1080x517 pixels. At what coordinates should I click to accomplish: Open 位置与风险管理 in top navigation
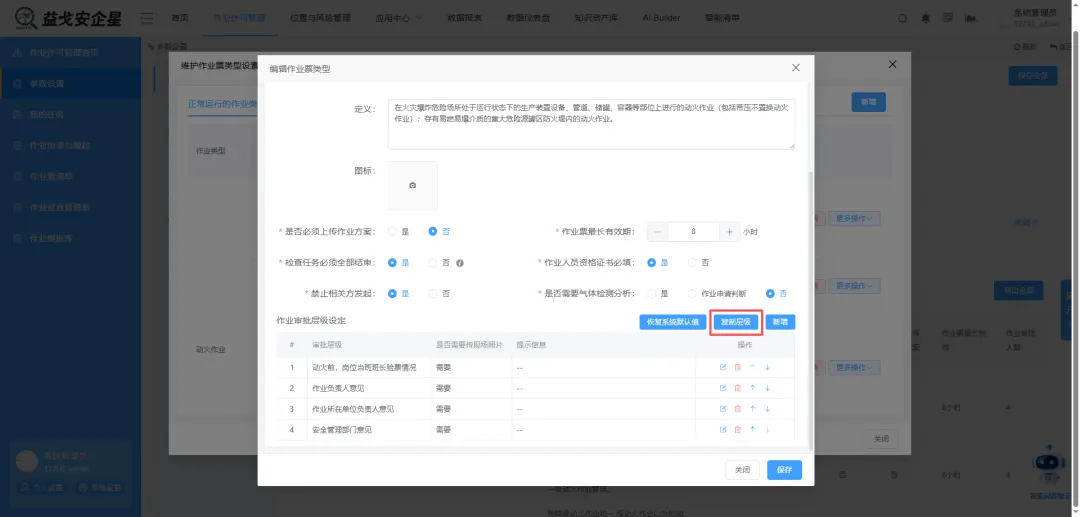320,19
